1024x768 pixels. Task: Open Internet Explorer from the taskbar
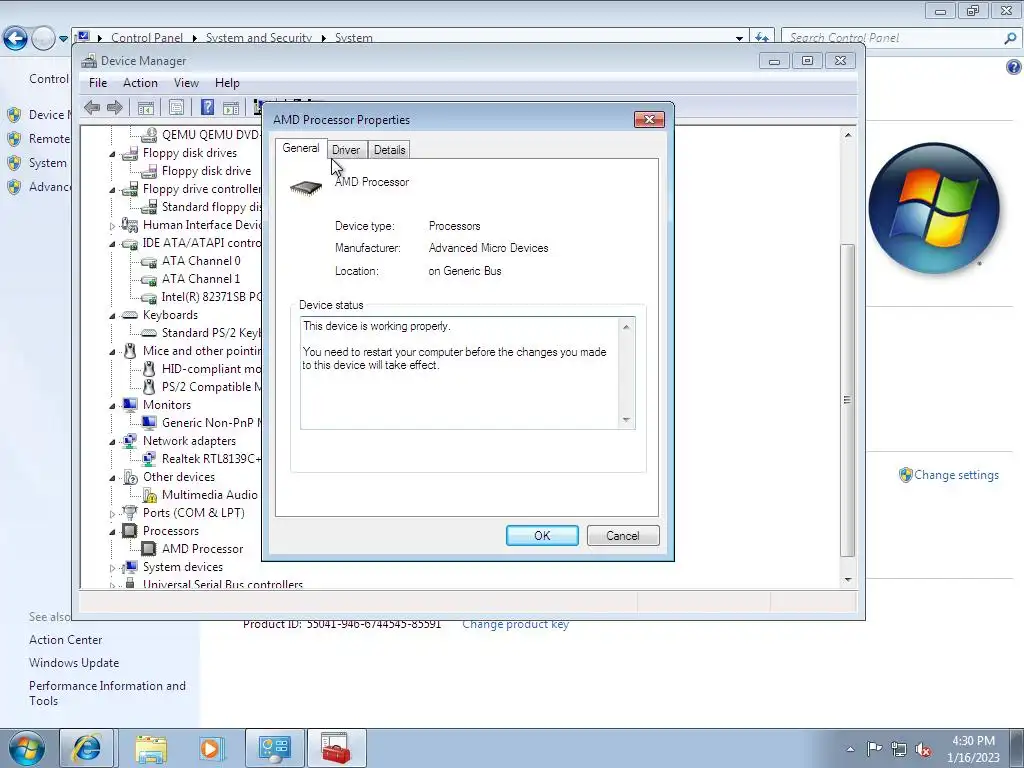(87, 748)
